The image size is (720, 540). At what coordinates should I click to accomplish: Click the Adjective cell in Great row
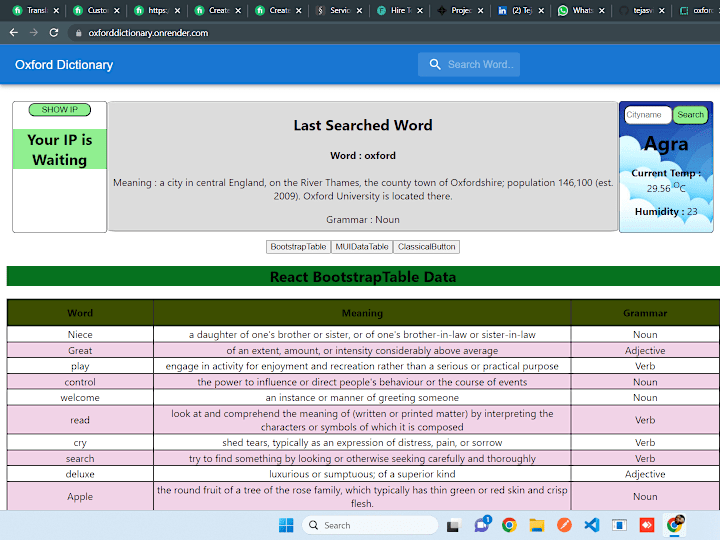[645, 350]
